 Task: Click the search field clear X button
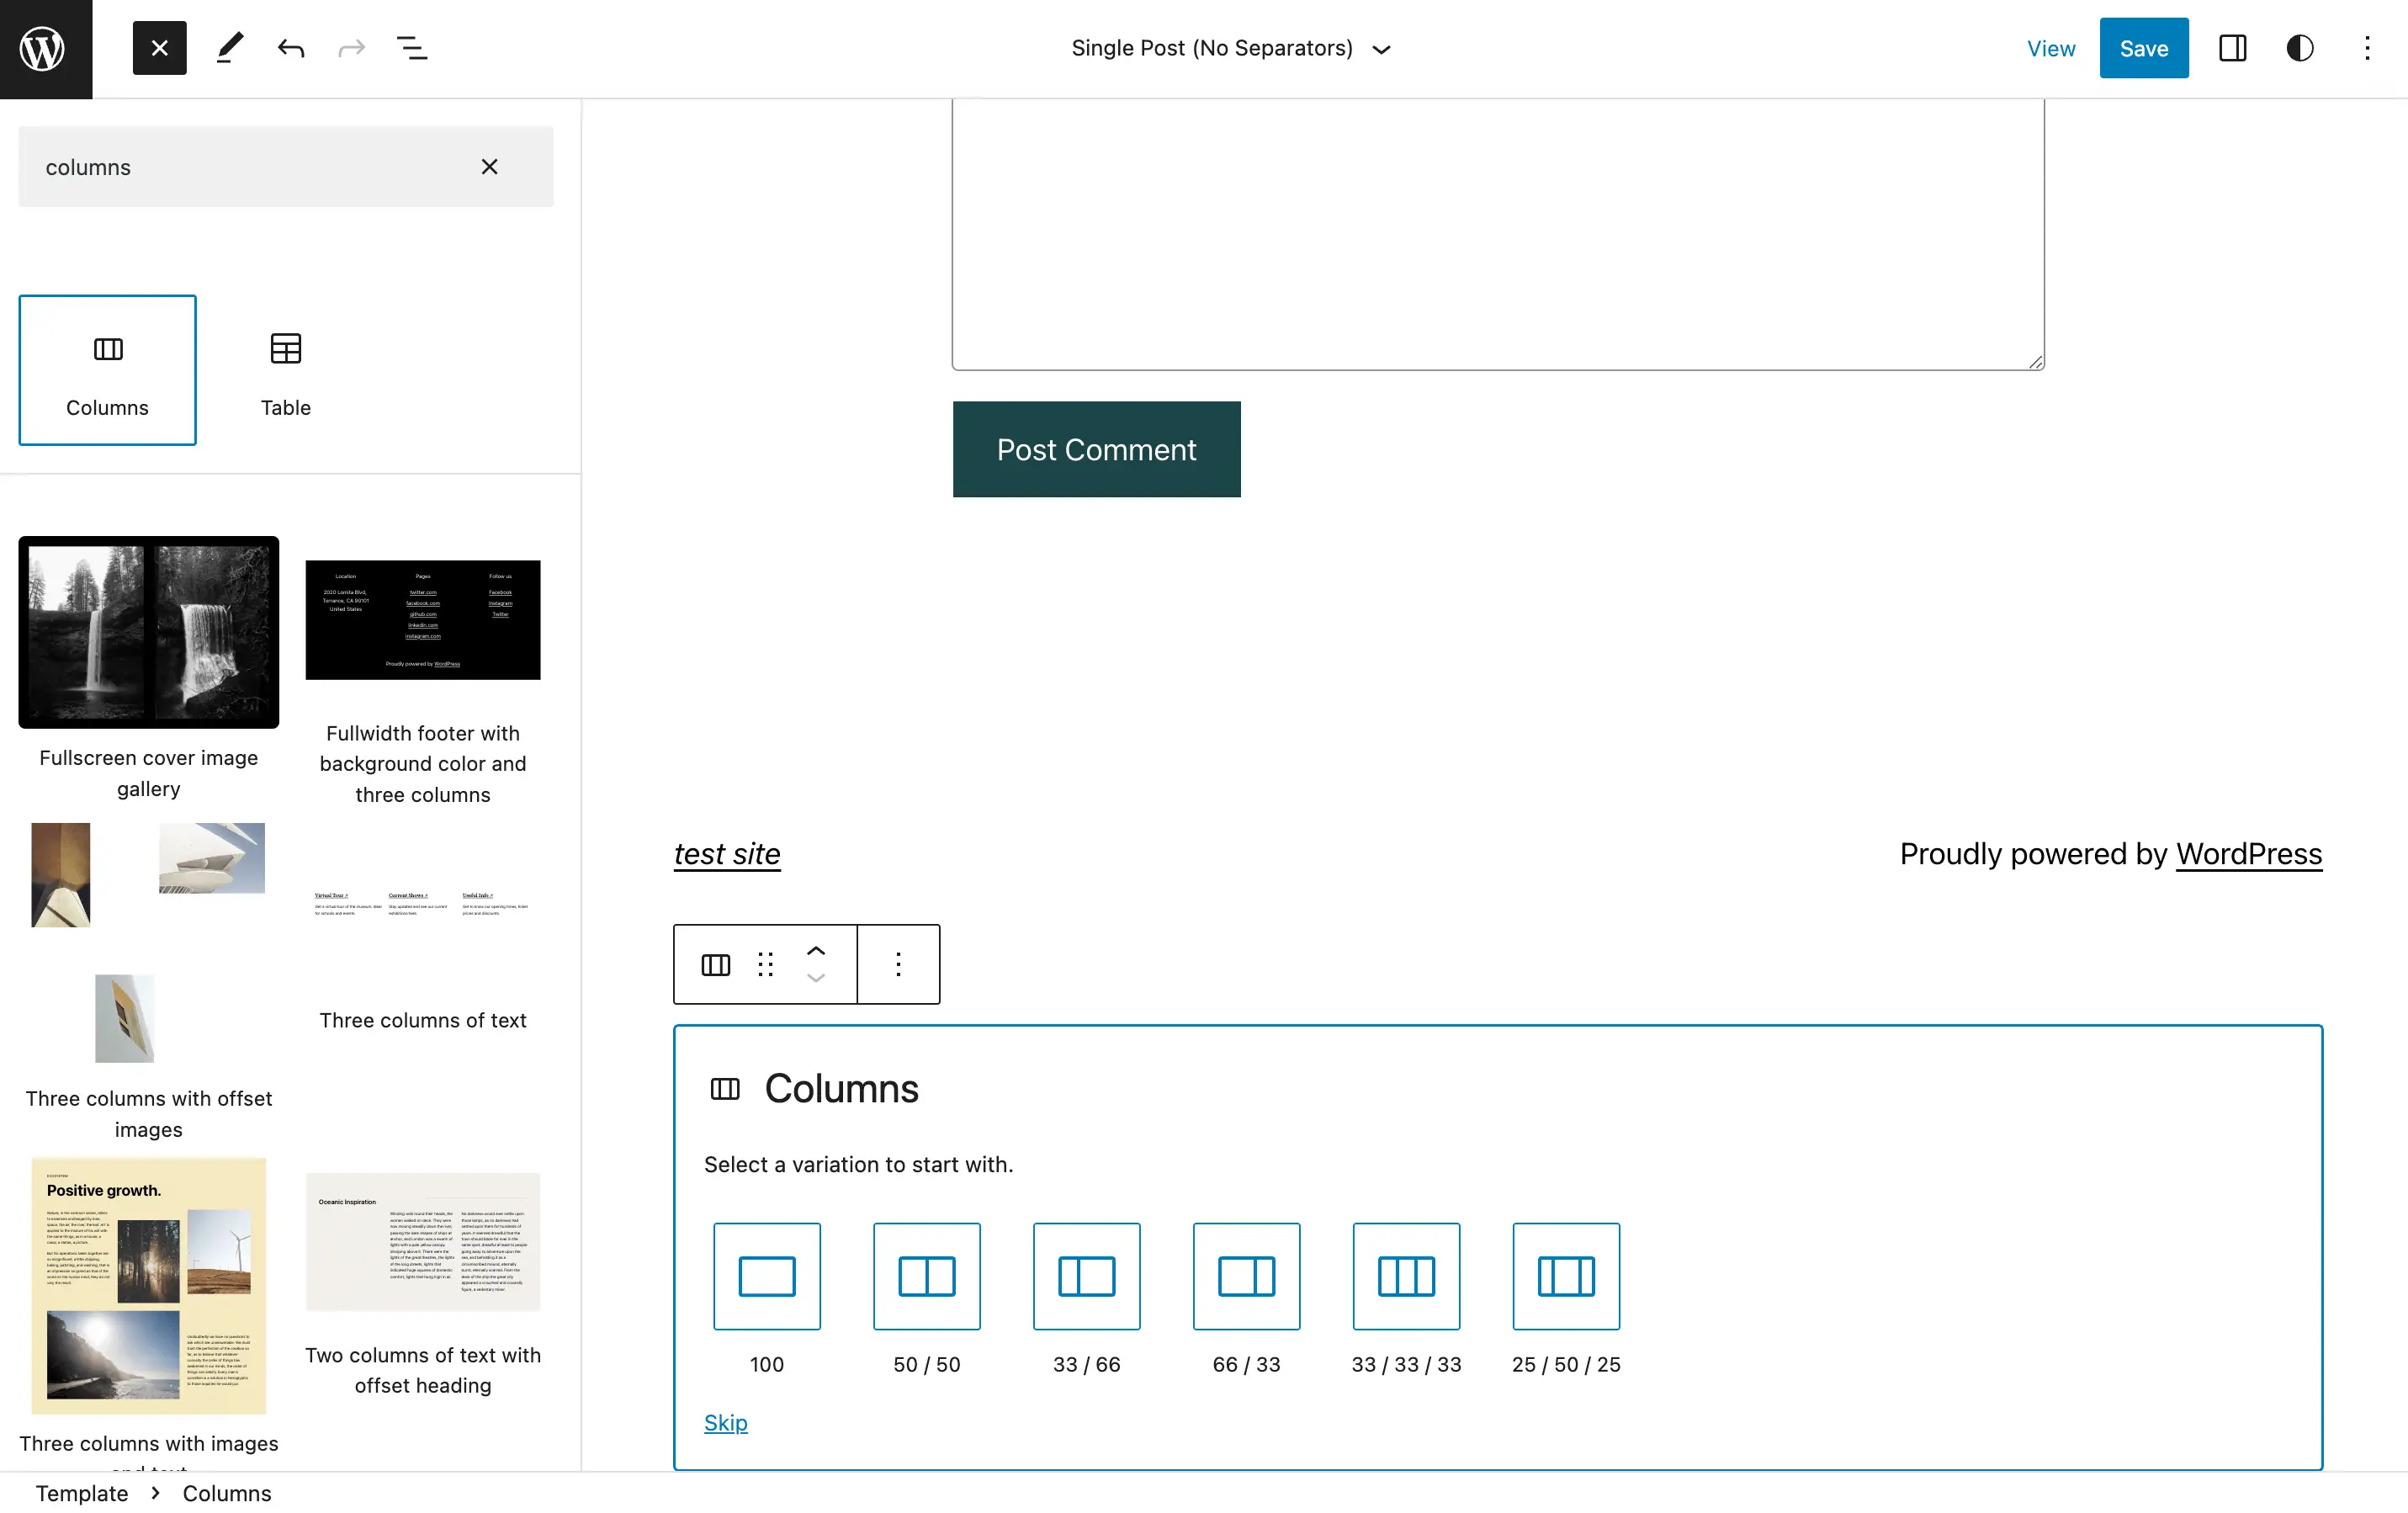(491, 166)
